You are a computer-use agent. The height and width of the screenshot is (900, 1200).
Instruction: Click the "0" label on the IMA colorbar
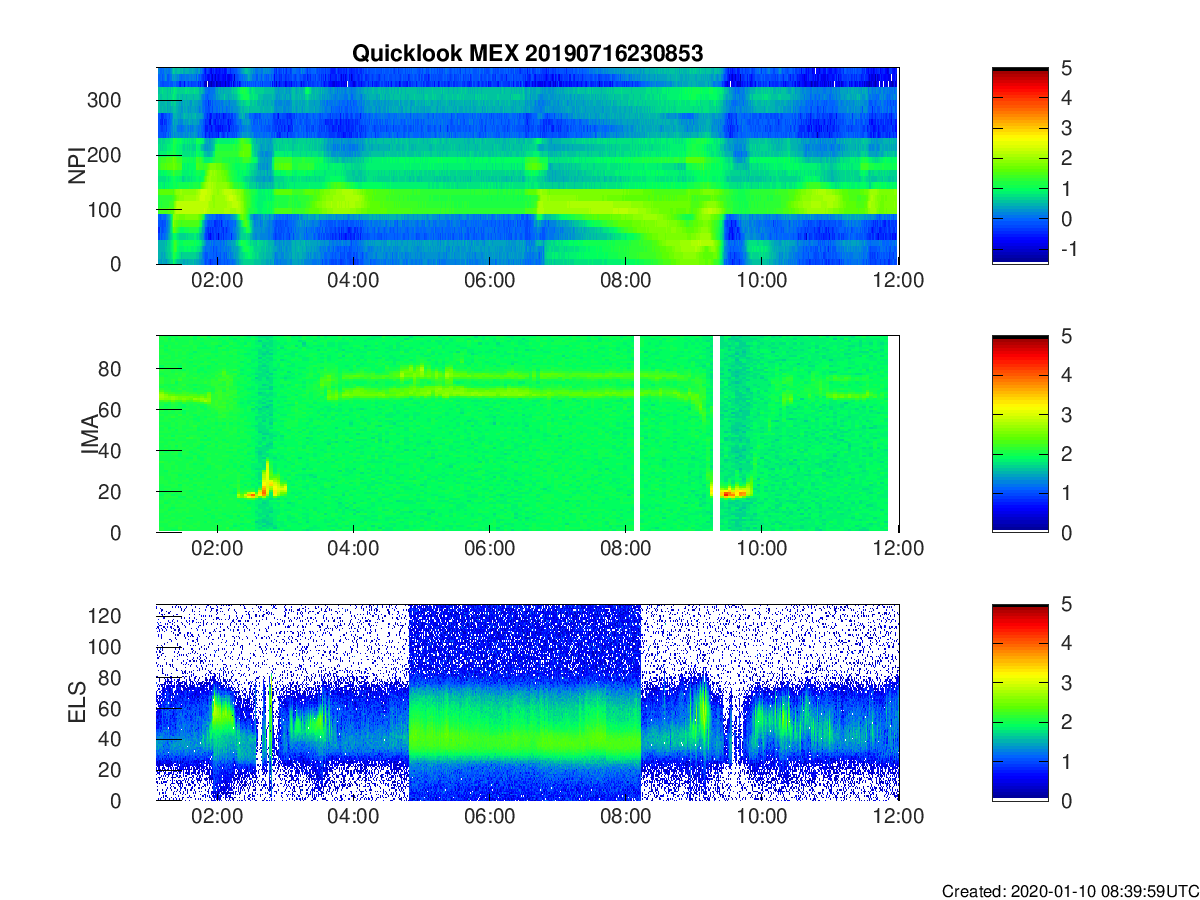click(x=1065, y=532)
